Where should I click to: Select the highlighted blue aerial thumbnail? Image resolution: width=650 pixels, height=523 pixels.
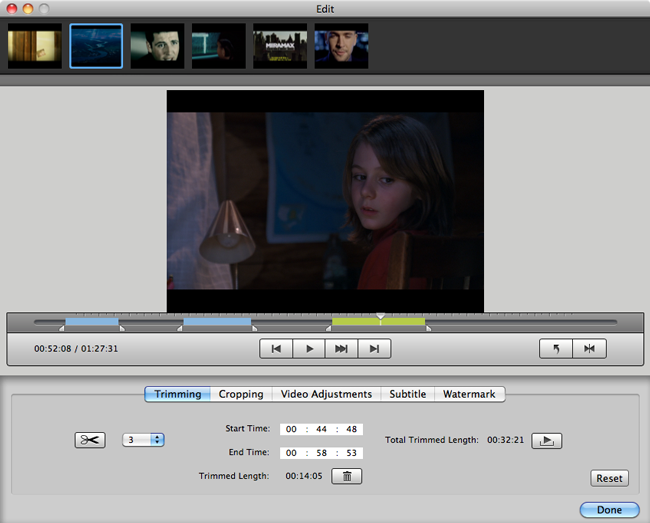pos(96,46)
